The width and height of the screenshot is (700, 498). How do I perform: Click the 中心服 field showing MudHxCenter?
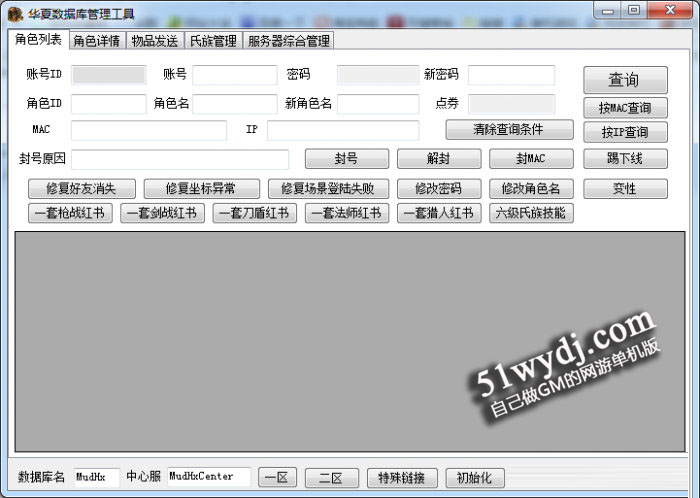coord(208,477)
